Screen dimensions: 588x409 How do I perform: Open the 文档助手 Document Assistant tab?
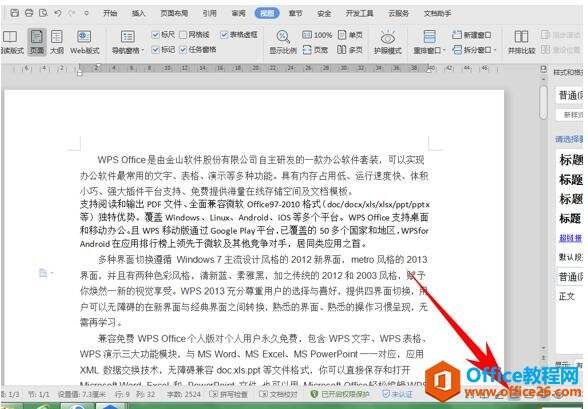point(437,13)
